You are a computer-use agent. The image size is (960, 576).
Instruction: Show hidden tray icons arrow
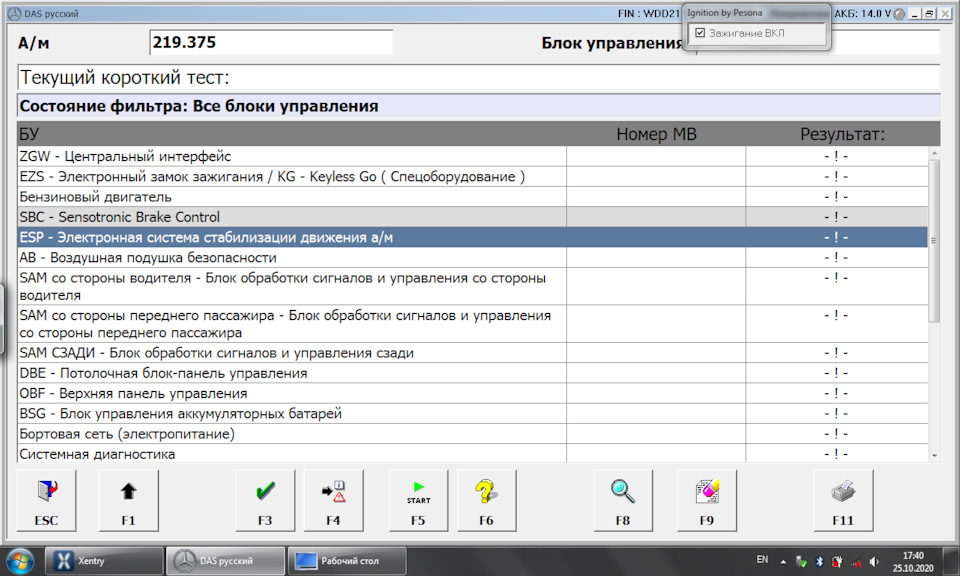(783, 561)
